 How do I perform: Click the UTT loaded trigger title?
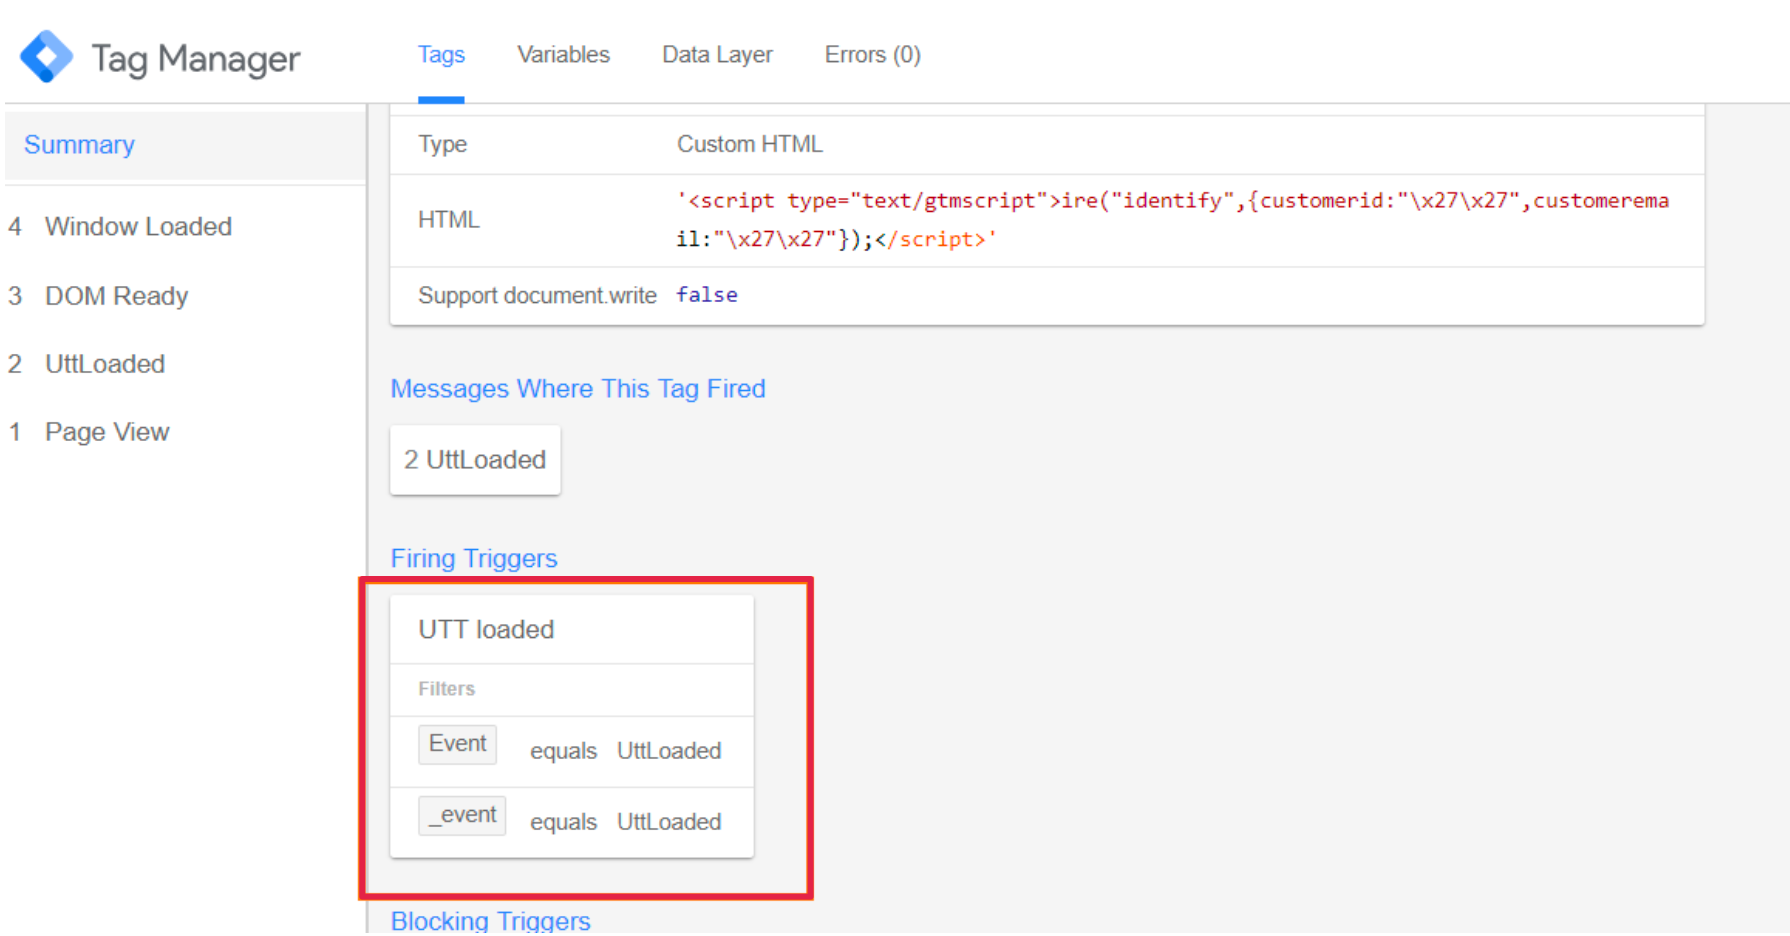[x=486, y=630]
